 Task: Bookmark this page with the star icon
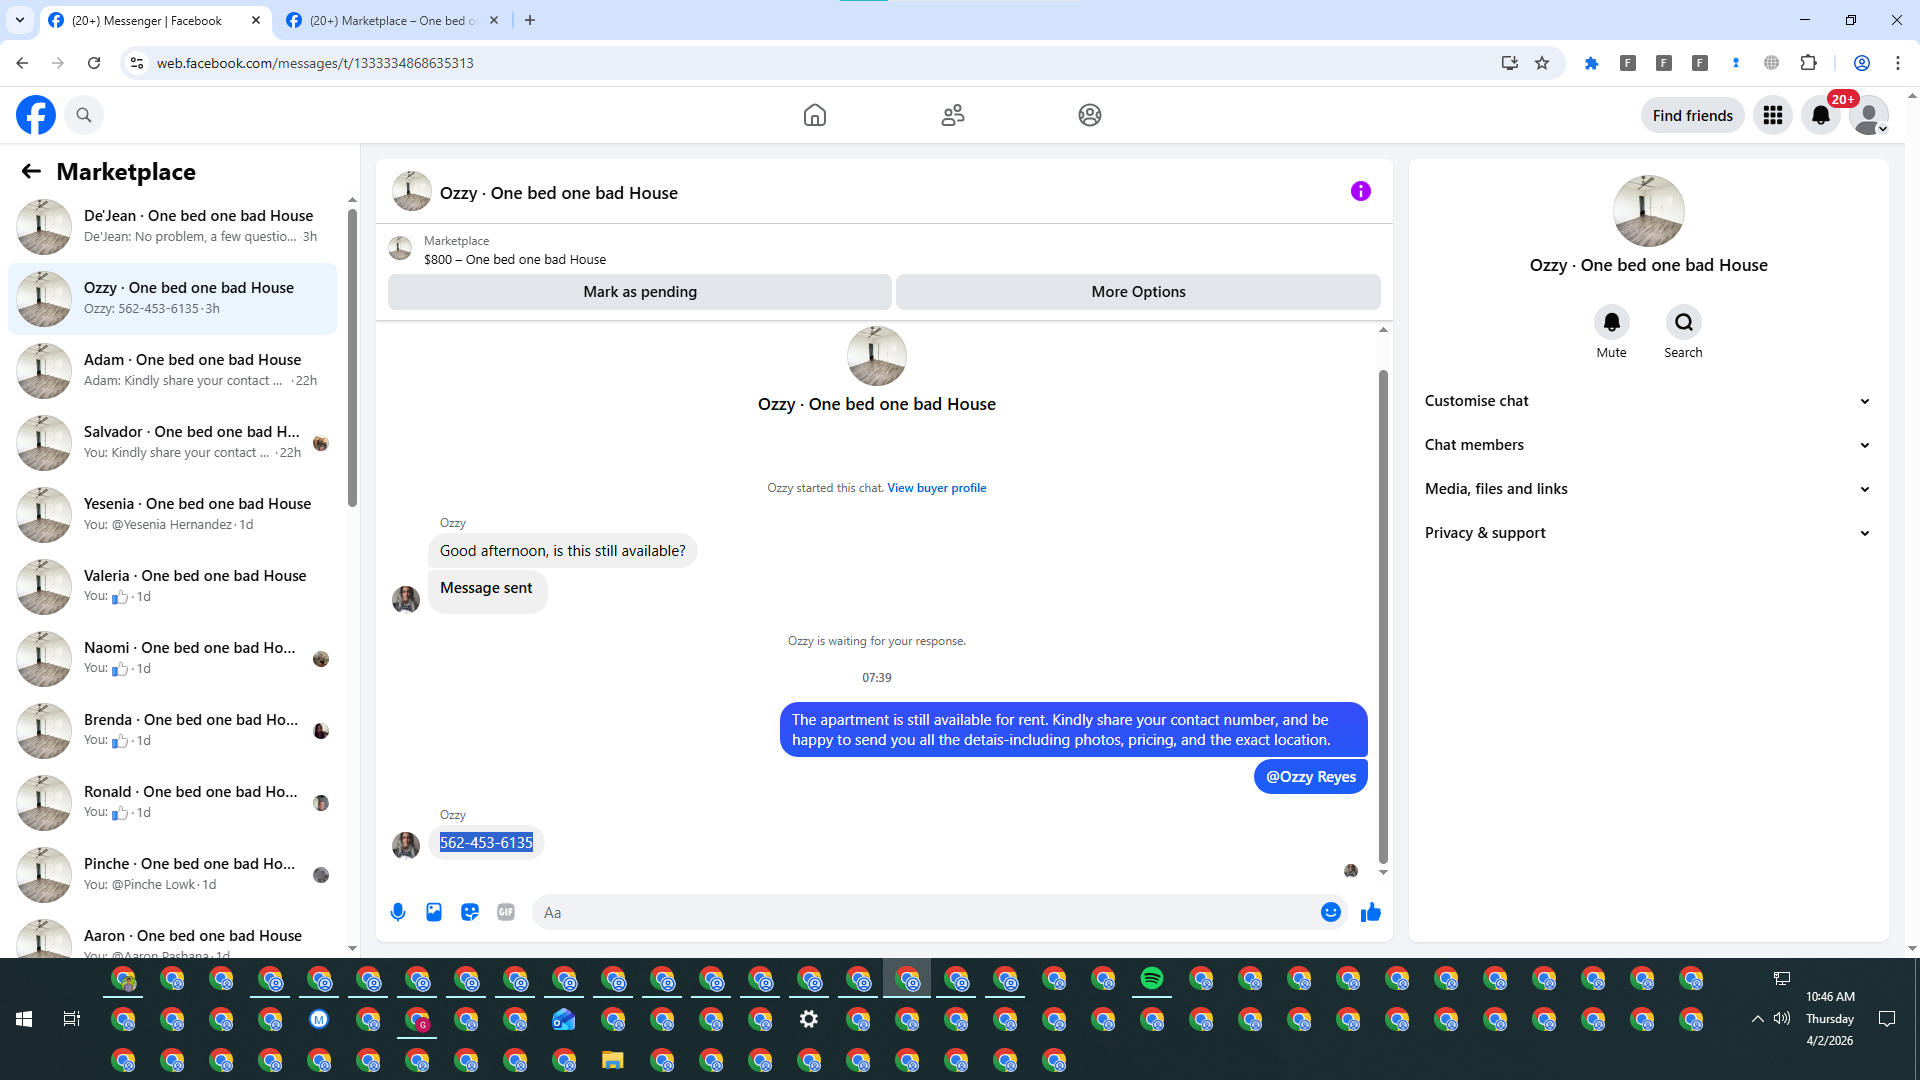(x=1542, y=63)
